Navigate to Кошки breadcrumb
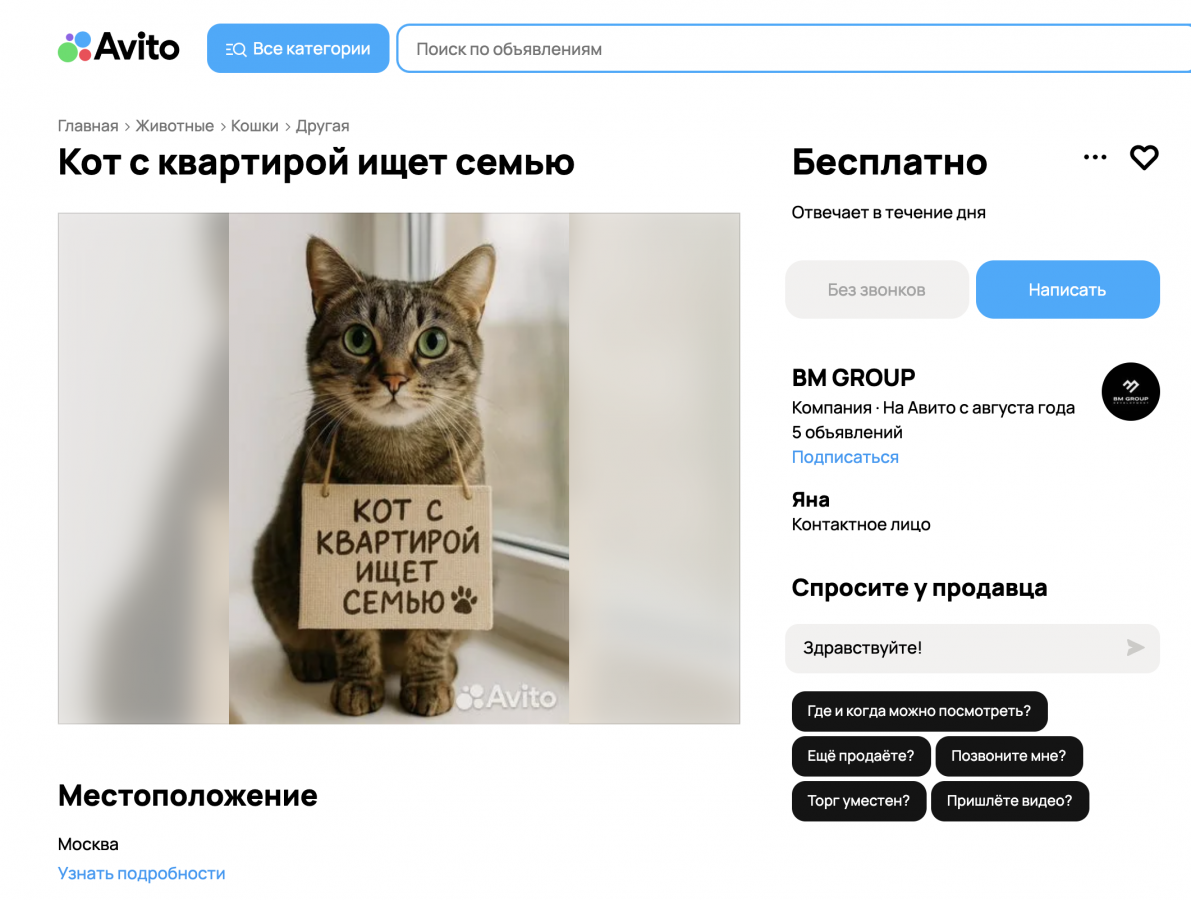Screen dimensions: 1191x900 [254, 126]
